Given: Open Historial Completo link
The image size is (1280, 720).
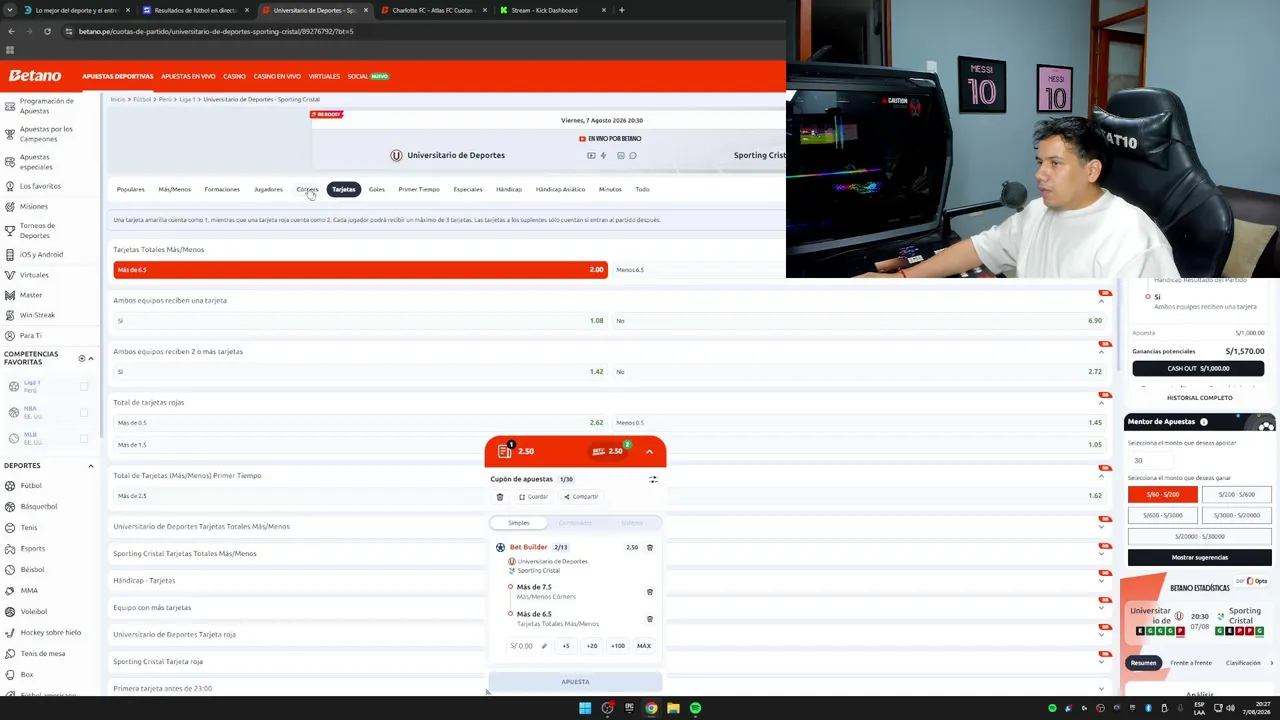Looking at the screenshot, I should [1199, 398].
